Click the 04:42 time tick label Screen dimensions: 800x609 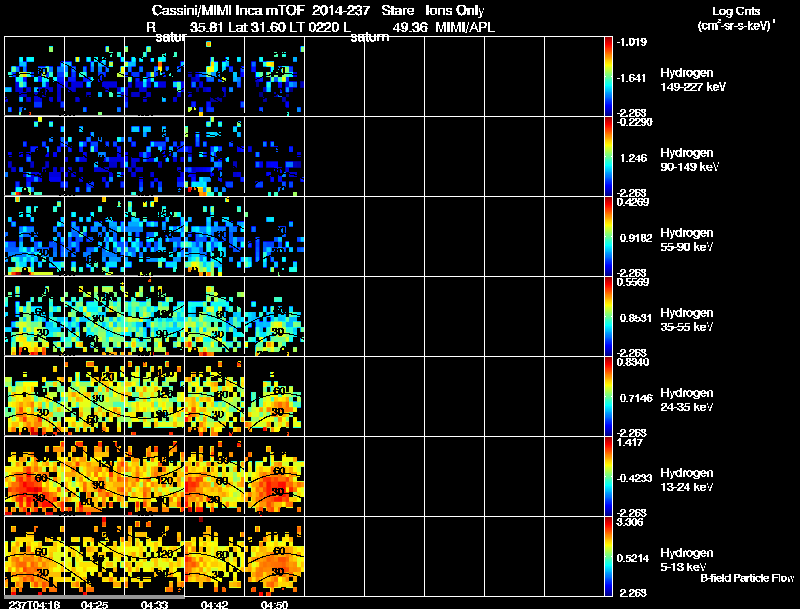214,603
